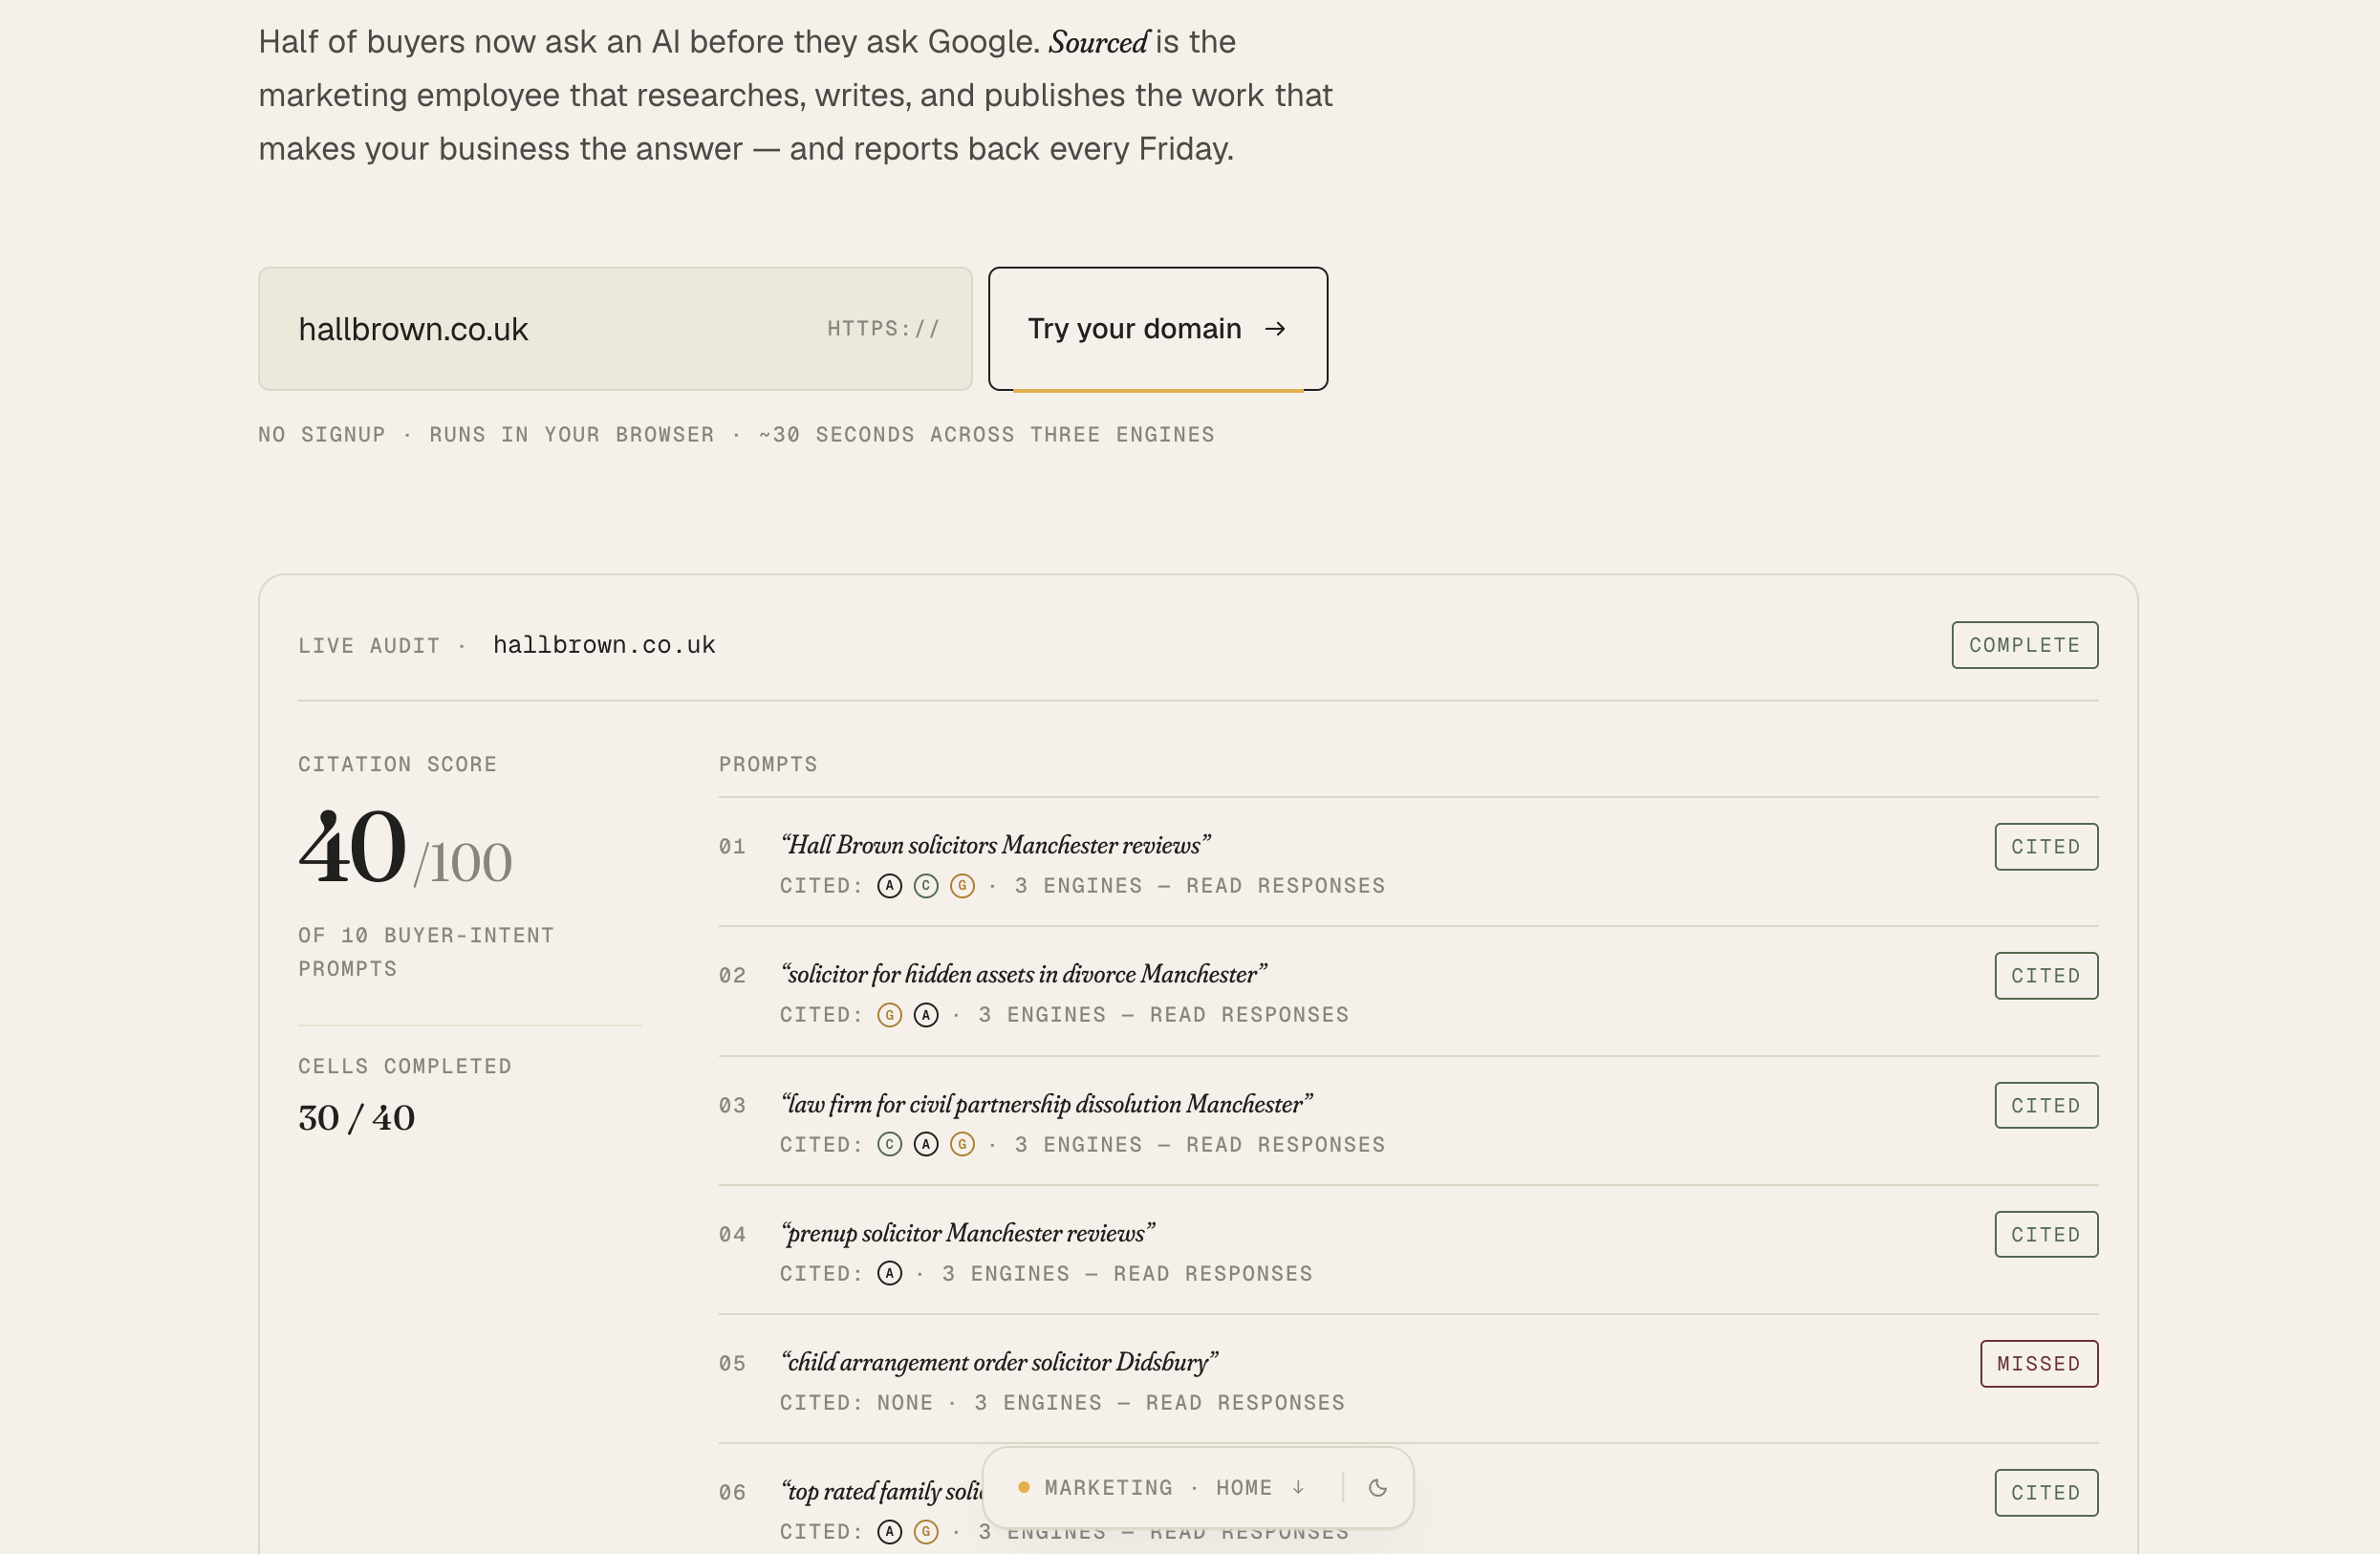Click the A engine icon in prompt 06
The image size is (2380, 1554).
pos(889,1531)
